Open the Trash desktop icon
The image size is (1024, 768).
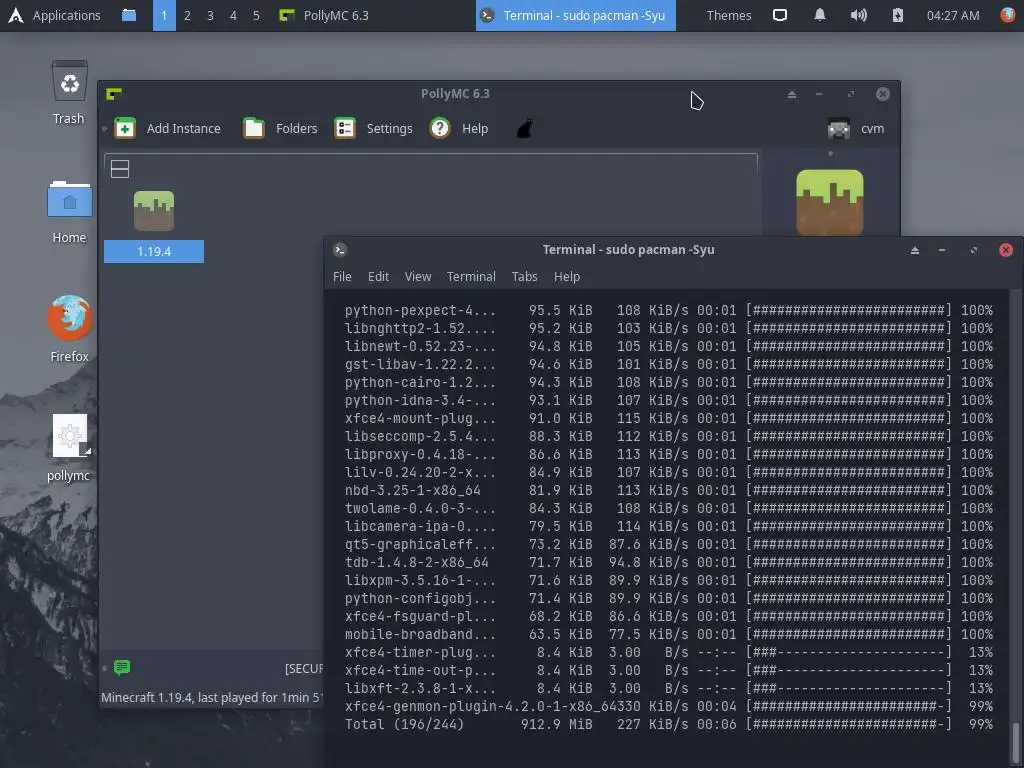pyautogui.click(x=69, y=93)
